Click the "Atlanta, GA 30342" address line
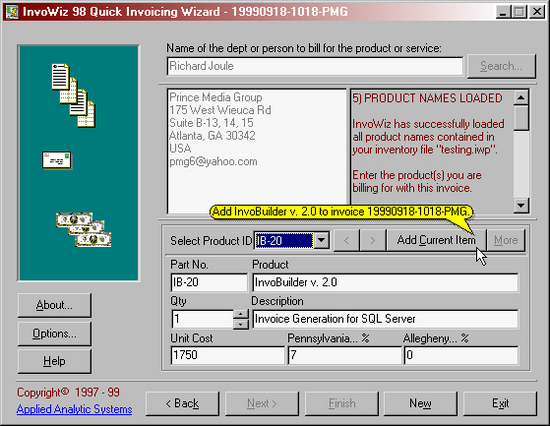The width and height of the screenshot is (550, 426). [212, 135]
